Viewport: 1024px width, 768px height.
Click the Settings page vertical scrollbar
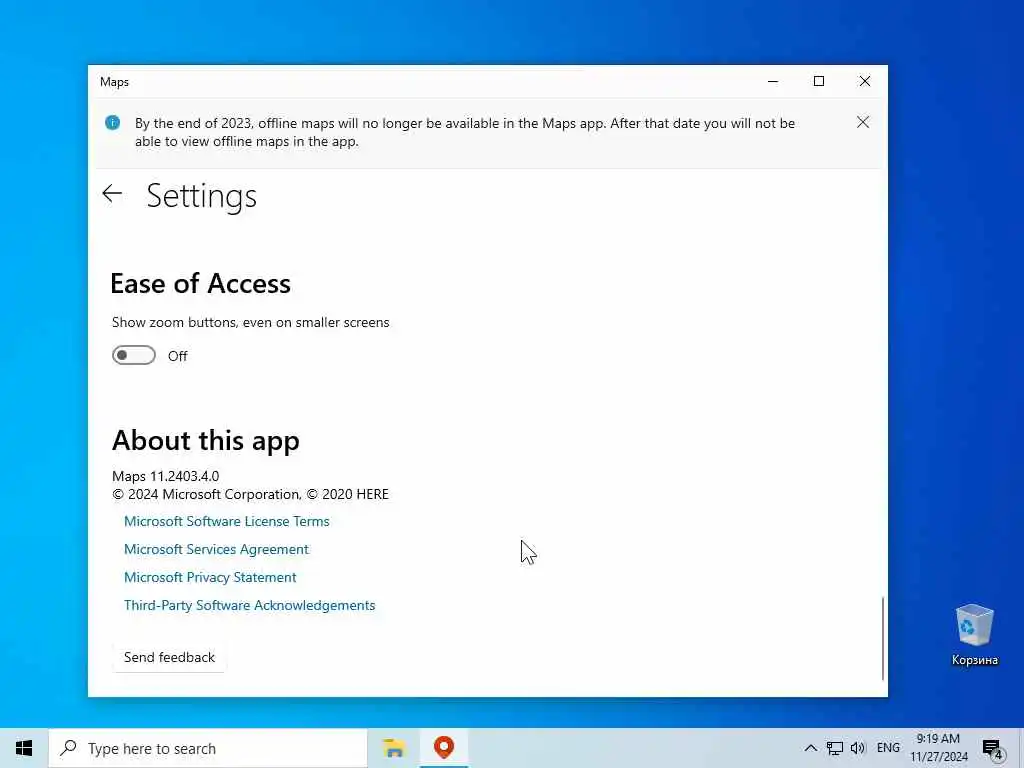(883, 637)
